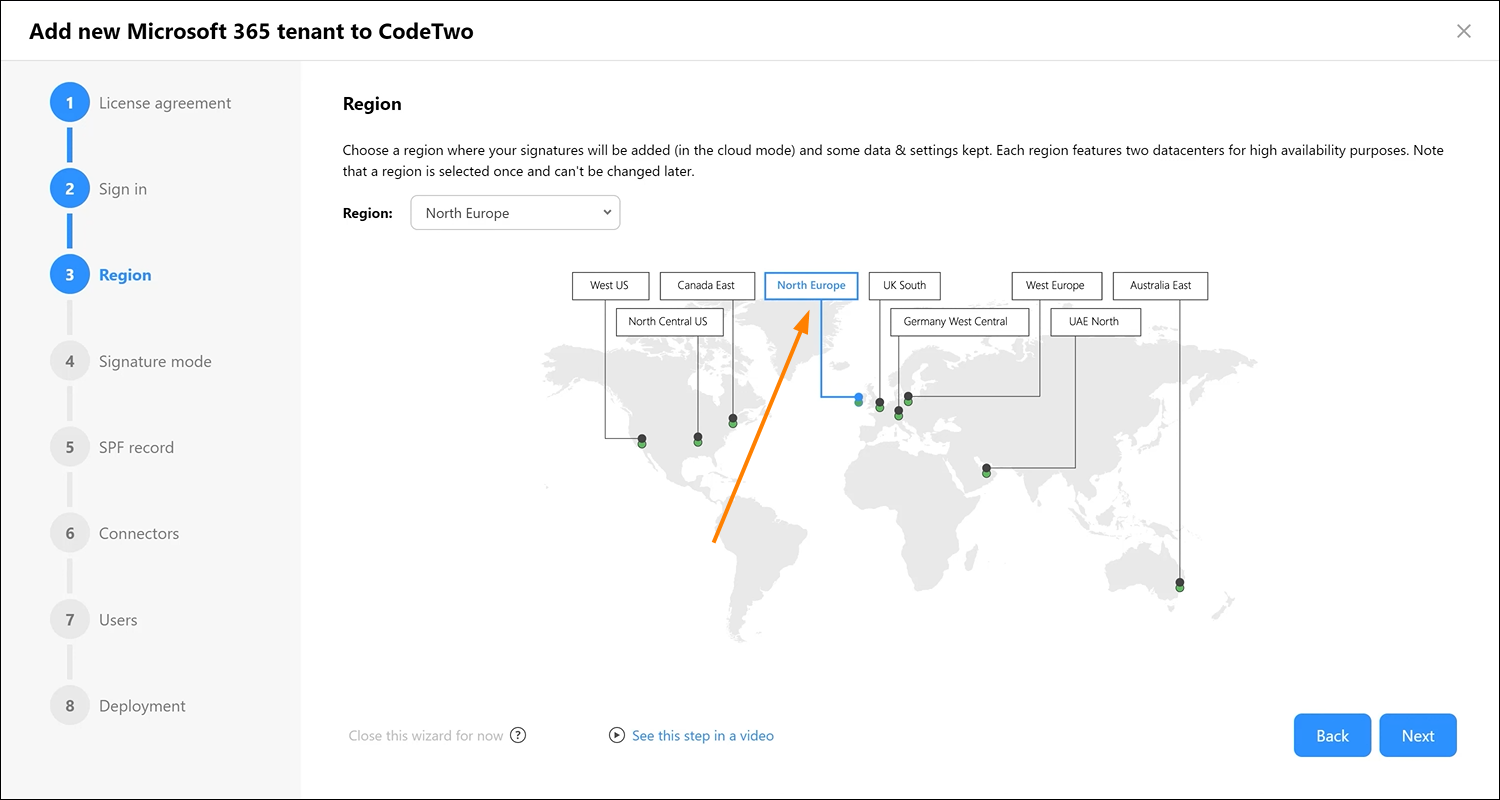Open the See this step in a video link

coord(703,735)
